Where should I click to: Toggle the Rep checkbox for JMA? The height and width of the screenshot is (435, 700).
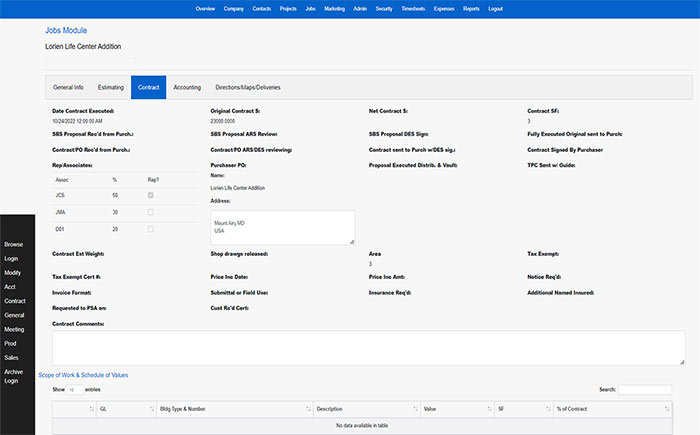click(x=150, y=212)
